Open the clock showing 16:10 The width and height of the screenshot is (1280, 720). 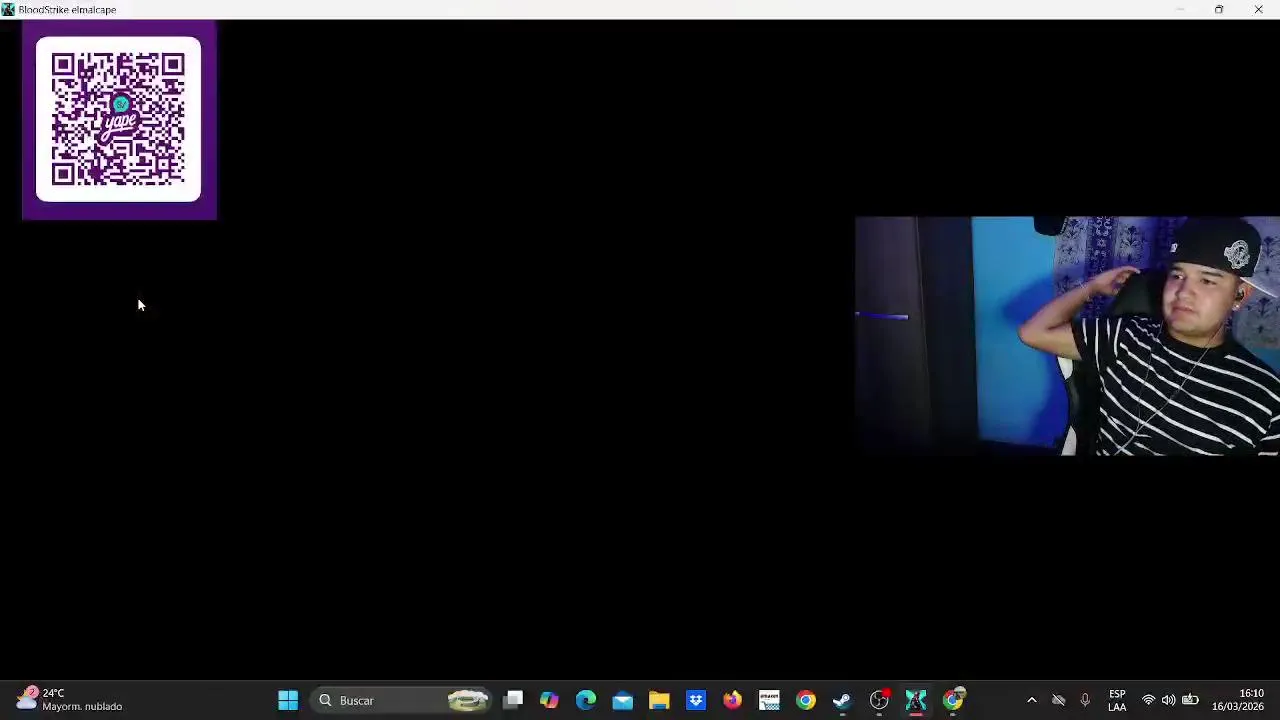(1238, 700)
